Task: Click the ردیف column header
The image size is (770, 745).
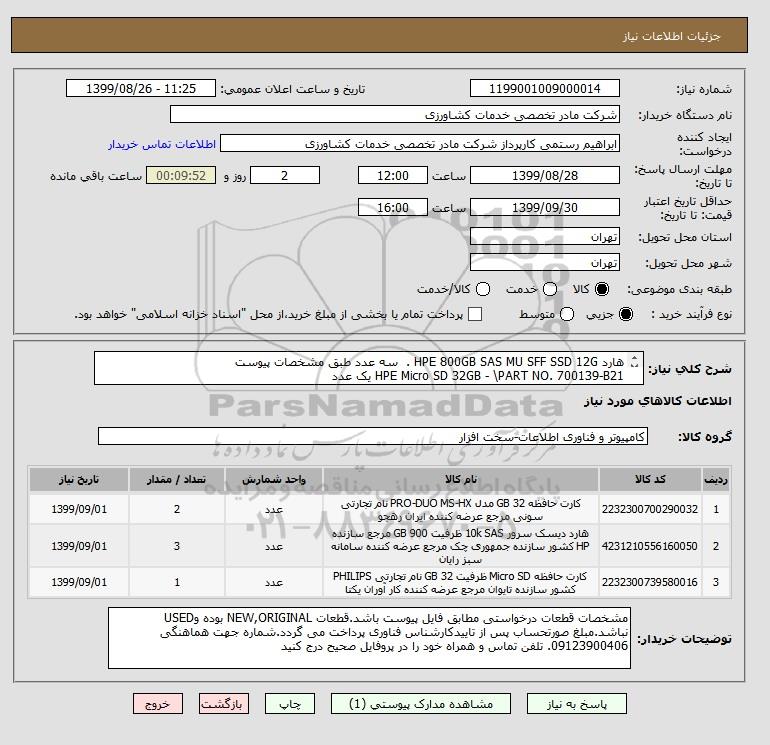Action: [x=715, y=479]
